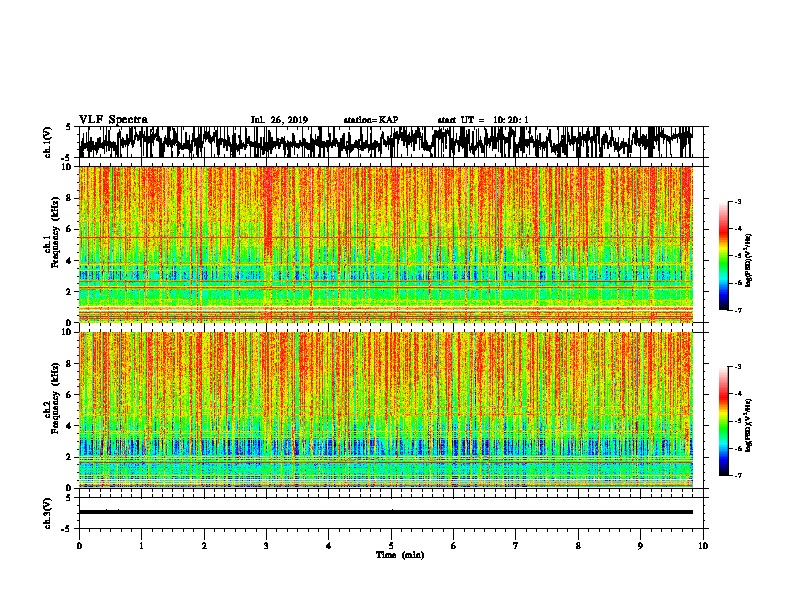
Task: Click time axis tick label "8"
Action: click(578, 546)
